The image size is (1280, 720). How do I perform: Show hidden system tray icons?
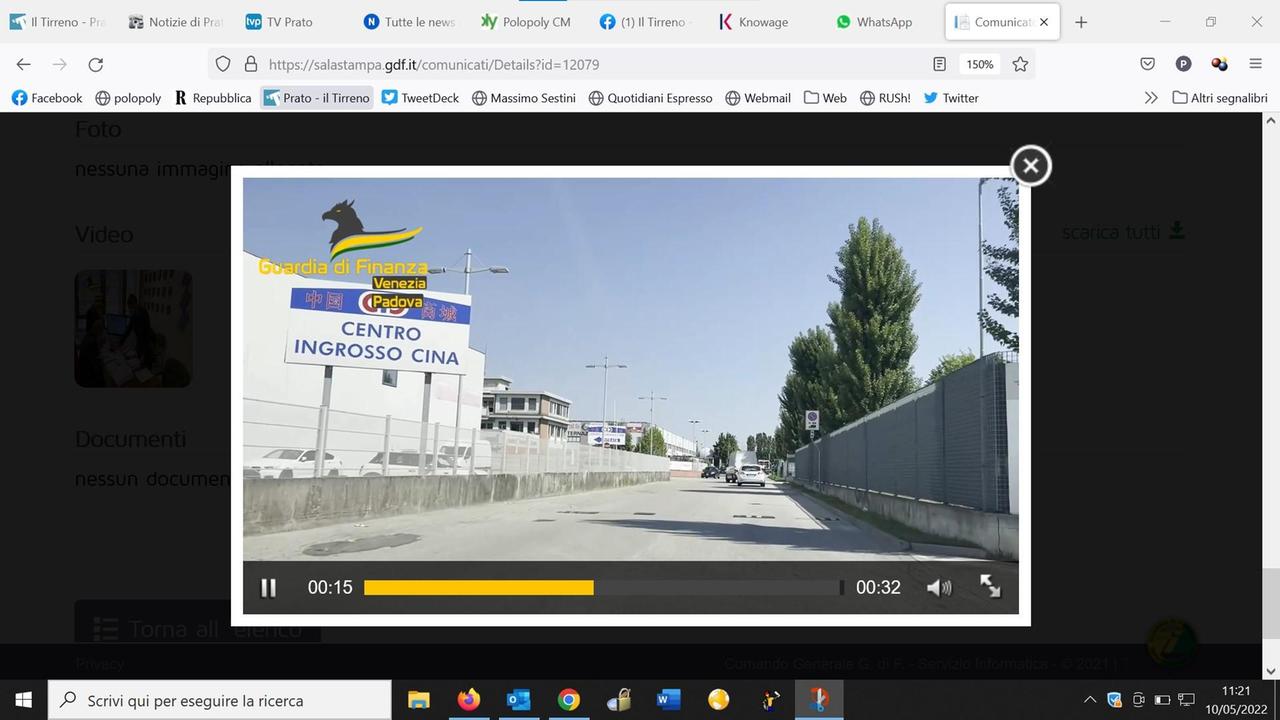click(1089, 700)
